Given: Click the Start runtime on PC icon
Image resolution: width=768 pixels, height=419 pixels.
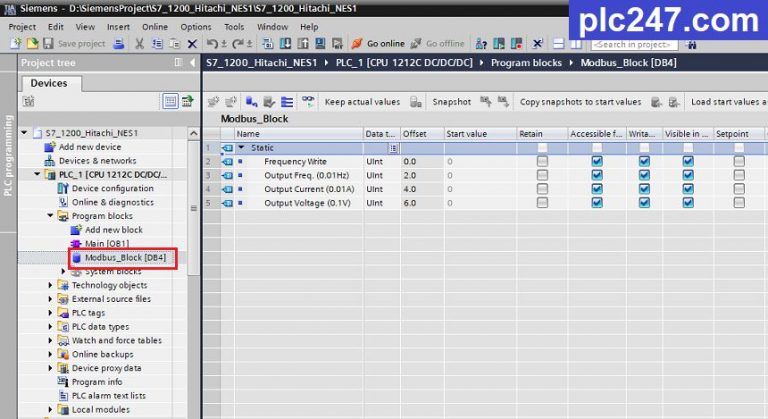Looking at the screenshot, I should (x=337, y=44).
